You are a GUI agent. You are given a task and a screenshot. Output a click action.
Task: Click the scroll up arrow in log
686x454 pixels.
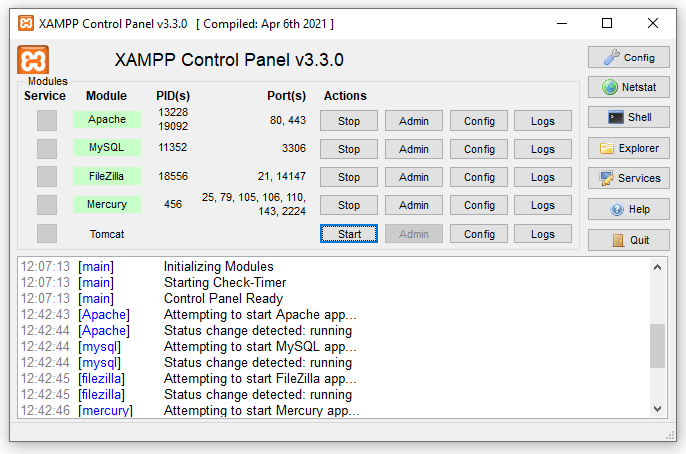point(657,267)
